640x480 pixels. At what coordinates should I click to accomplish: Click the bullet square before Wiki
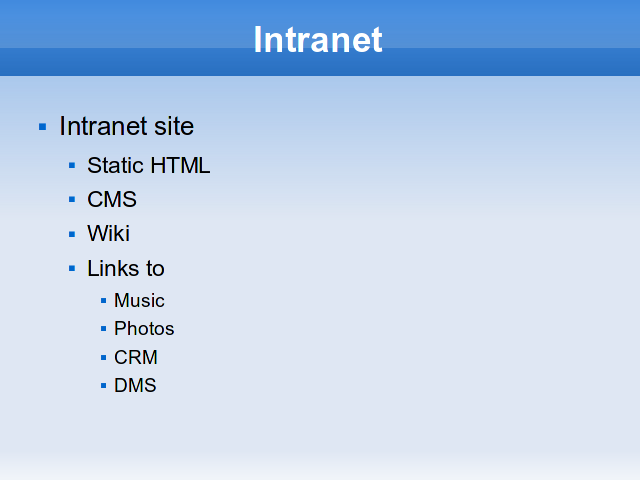pyautogui.click(x=72, y=234)
